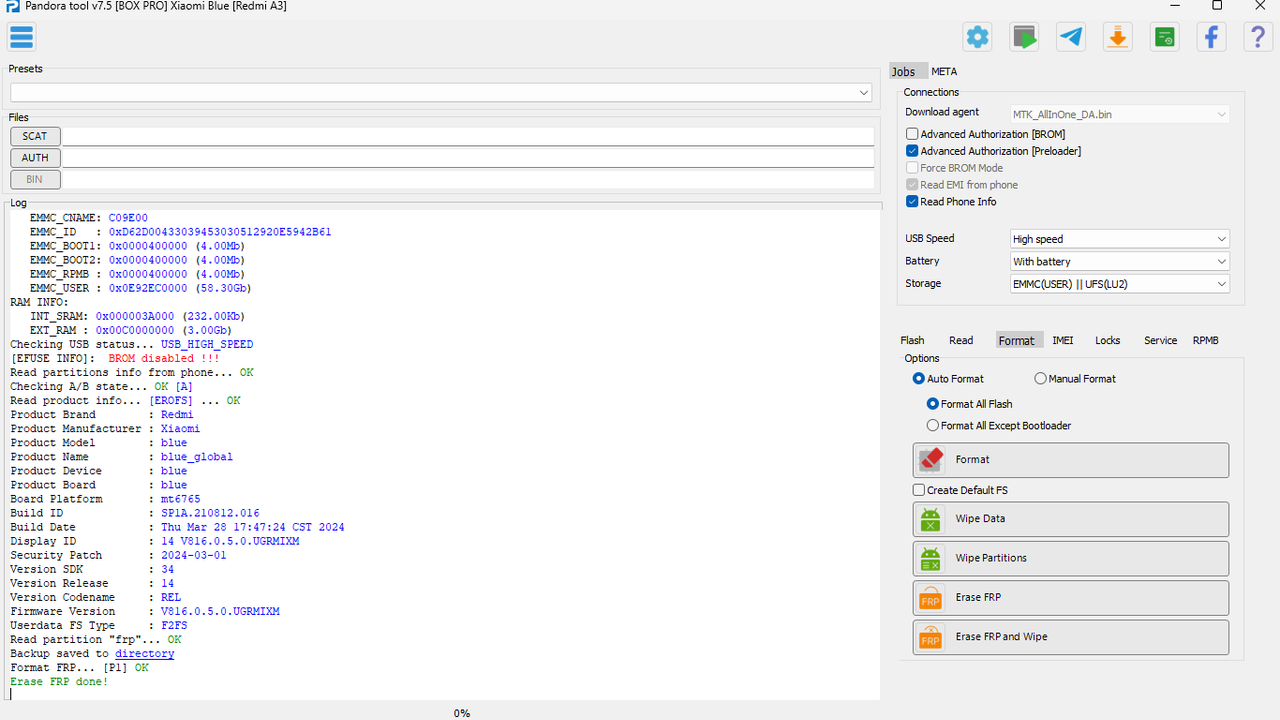Image resolution: width=1280 pixels, height=720 pixels.
Task: Click the eraser icon on Format button
Action: click(931, 460)
